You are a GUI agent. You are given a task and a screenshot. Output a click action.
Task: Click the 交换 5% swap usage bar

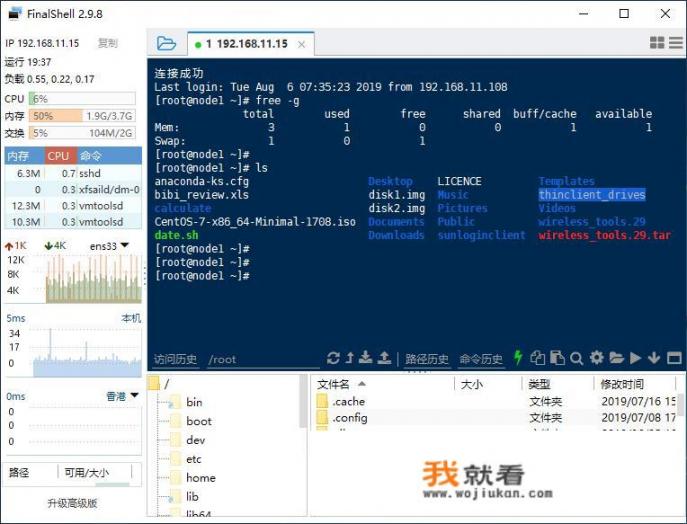point(82,133)
